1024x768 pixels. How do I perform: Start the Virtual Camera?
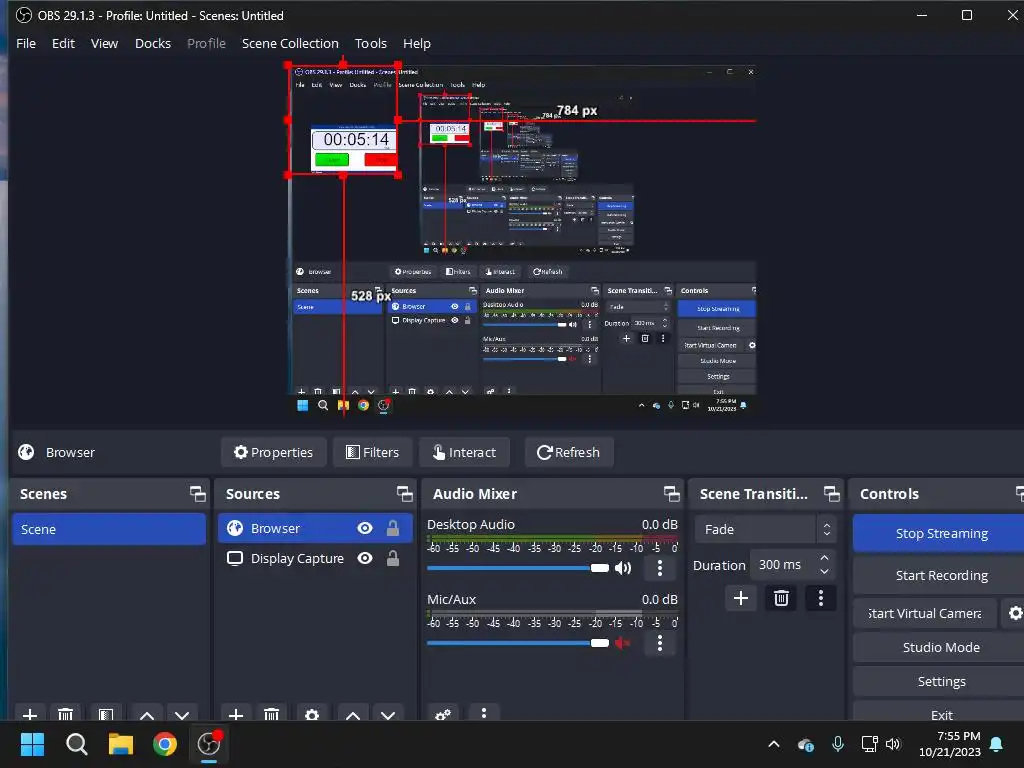925,613
